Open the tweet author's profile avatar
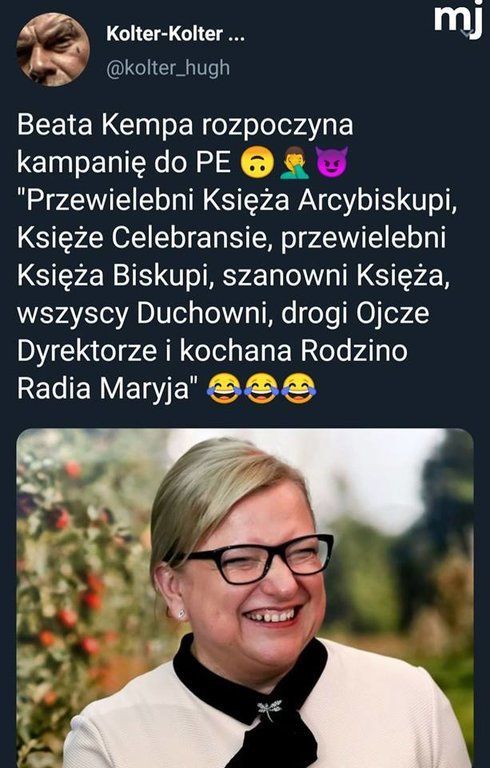 click(x=53, y=49)
